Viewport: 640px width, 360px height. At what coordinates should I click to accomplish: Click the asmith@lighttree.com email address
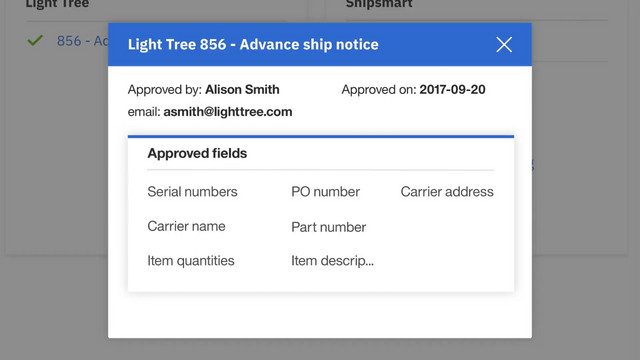(228, 112)
